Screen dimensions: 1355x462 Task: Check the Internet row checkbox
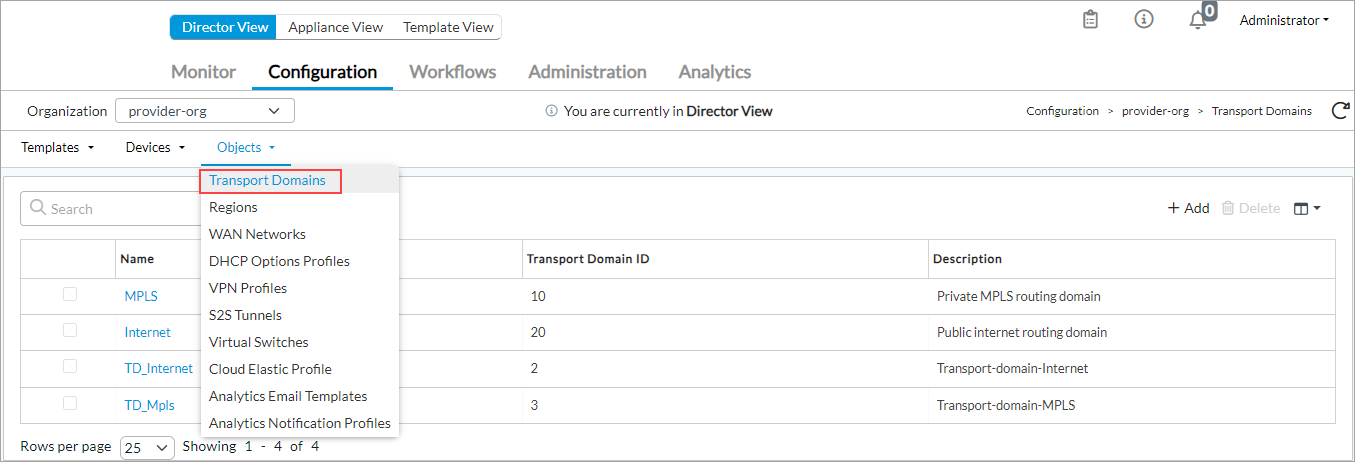[x=70, y=331]
